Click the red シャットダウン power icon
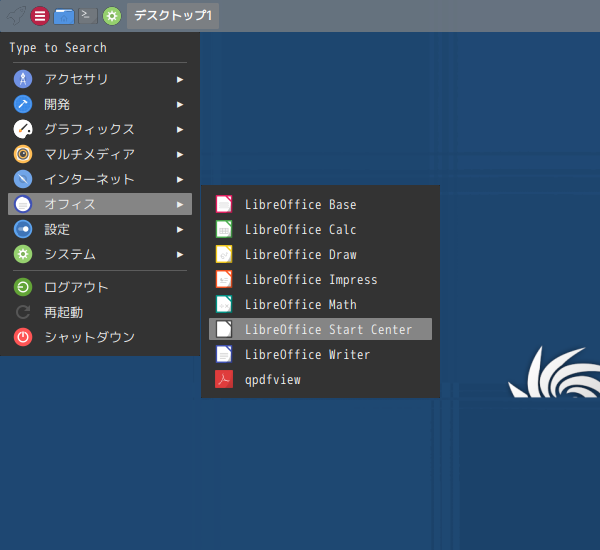 (23, 337)
